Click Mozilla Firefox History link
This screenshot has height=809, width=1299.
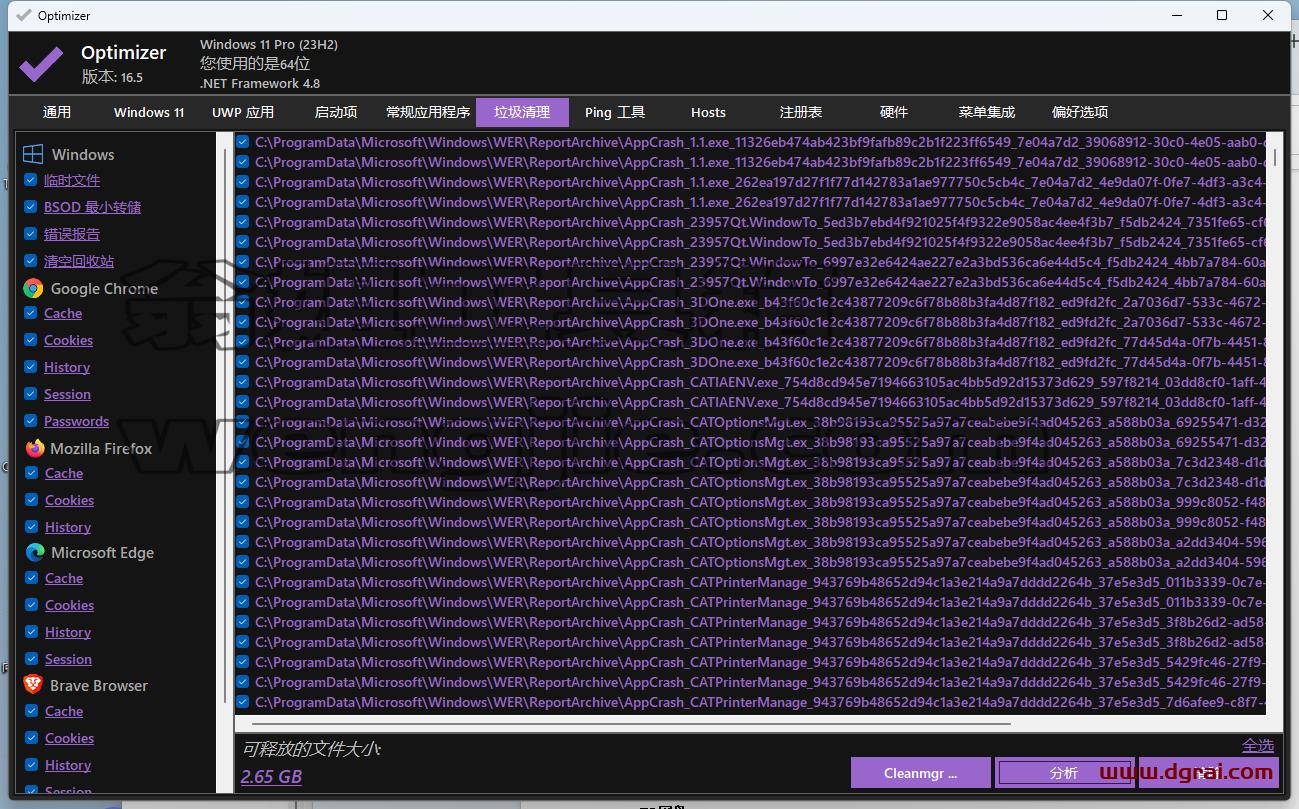67,527
